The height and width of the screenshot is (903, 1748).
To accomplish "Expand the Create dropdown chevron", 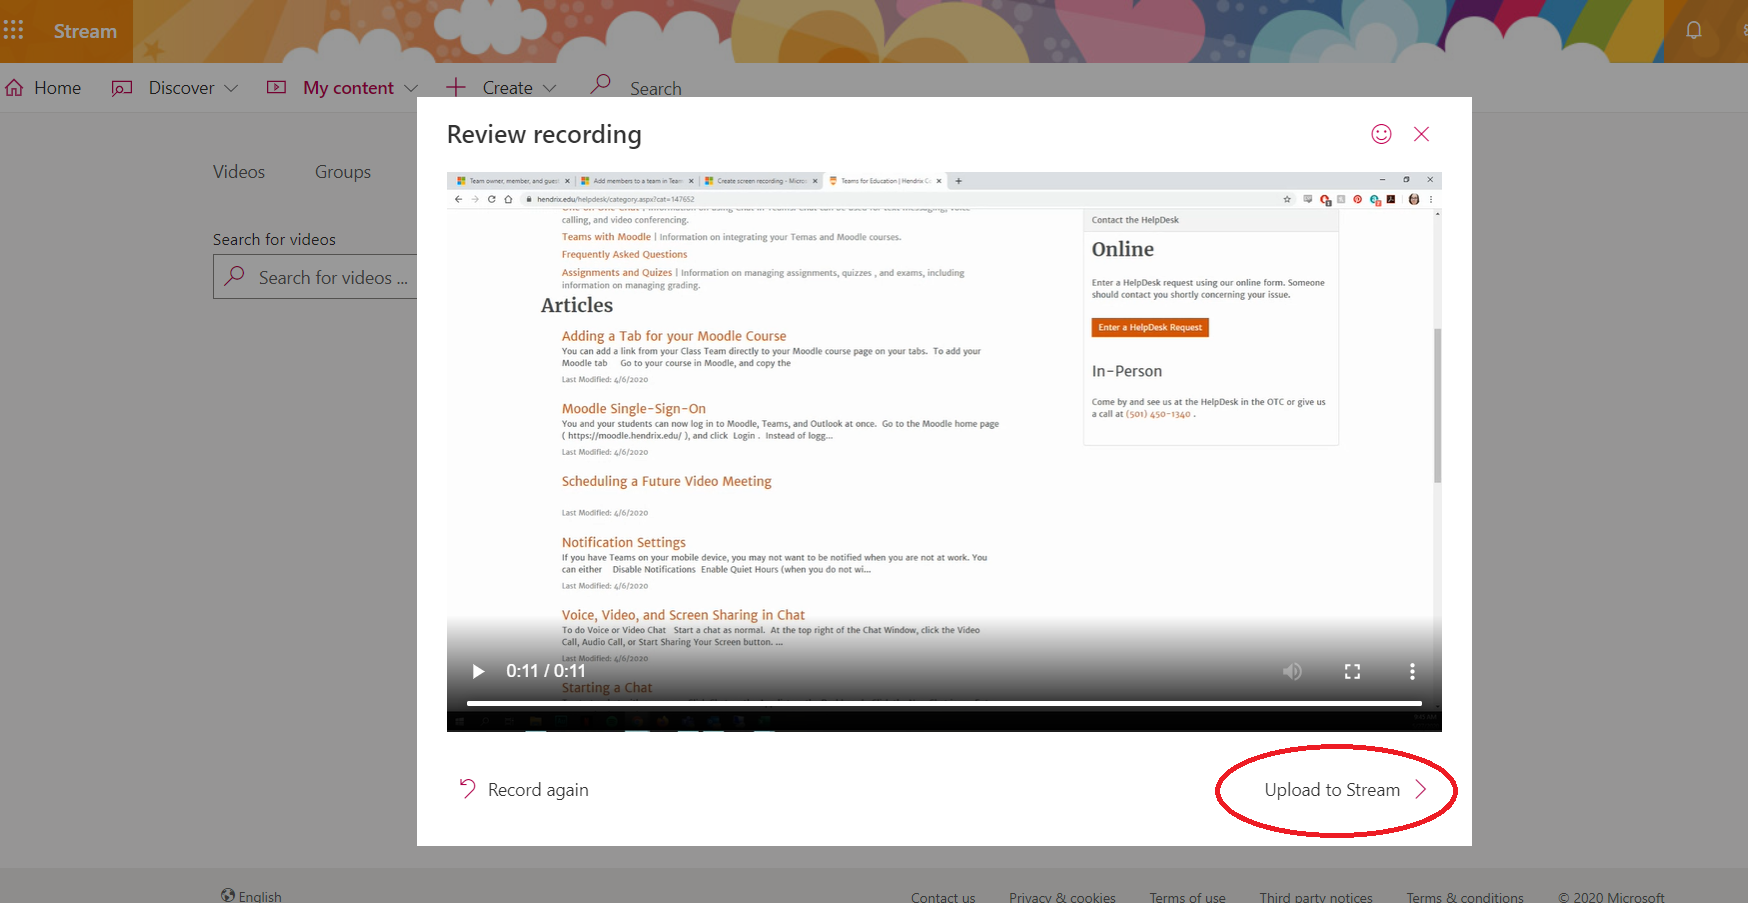I will point(549,88).
